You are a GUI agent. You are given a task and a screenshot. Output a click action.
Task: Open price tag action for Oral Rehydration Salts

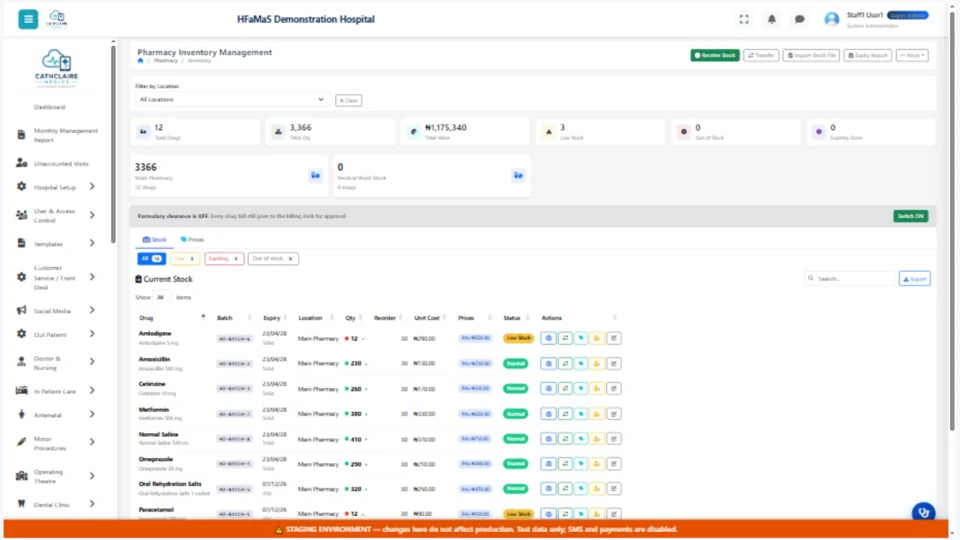pyautogui.click(x=581, y=489)
